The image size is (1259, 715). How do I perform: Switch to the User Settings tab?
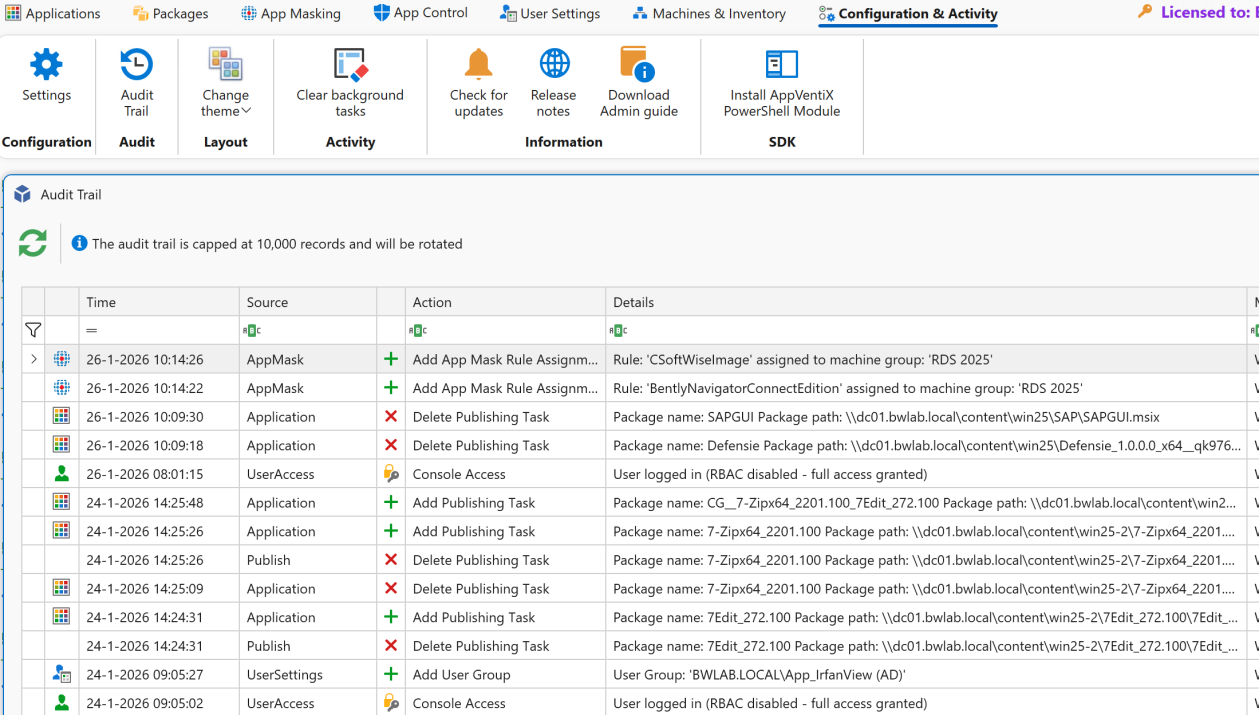tap(550, 13)
